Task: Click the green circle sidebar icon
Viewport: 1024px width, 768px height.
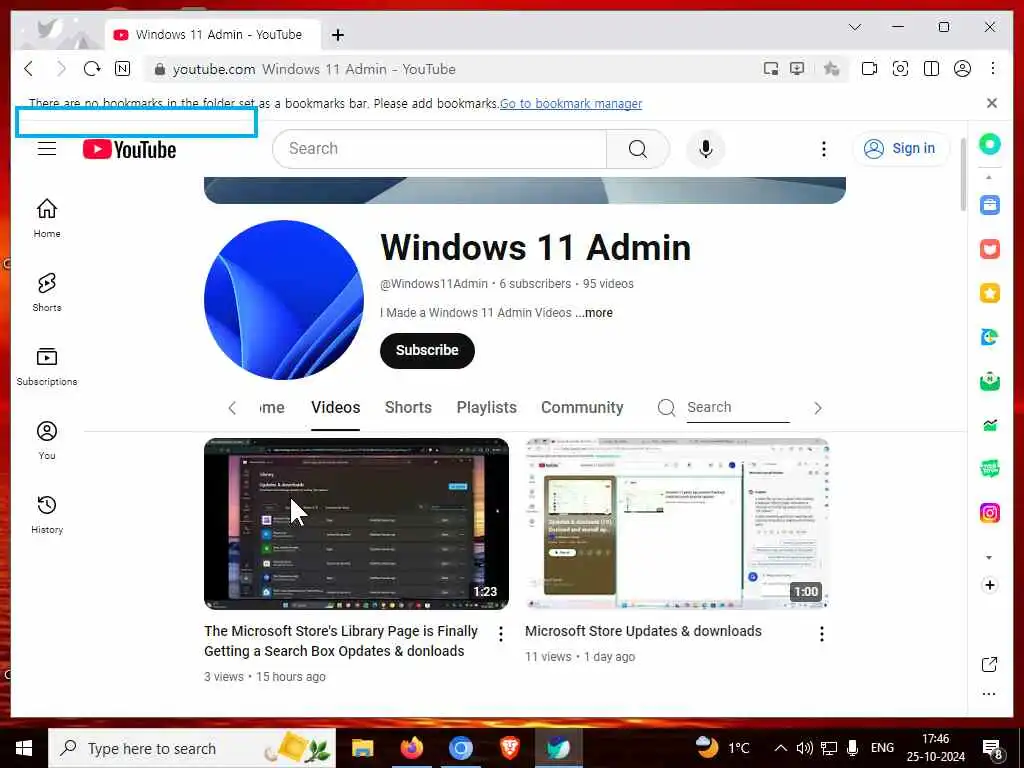Action: click(x=989, y=144)
